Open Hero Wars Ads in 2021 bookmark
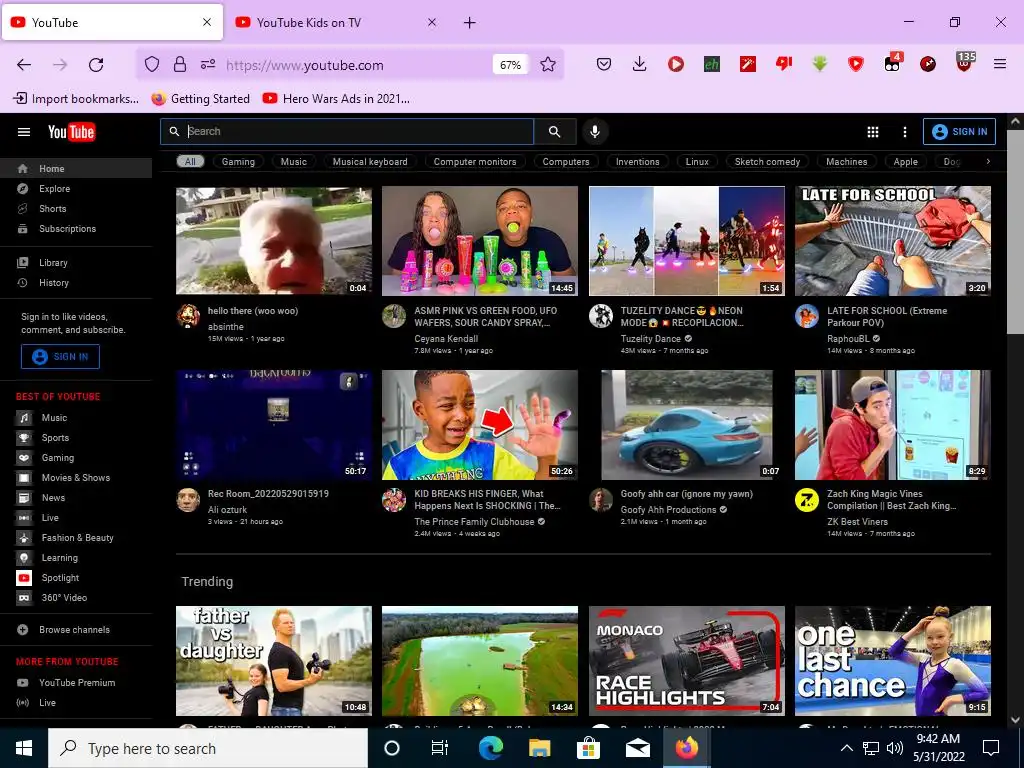This screenshot has height=768, width=1024. [x=336, y=99]
